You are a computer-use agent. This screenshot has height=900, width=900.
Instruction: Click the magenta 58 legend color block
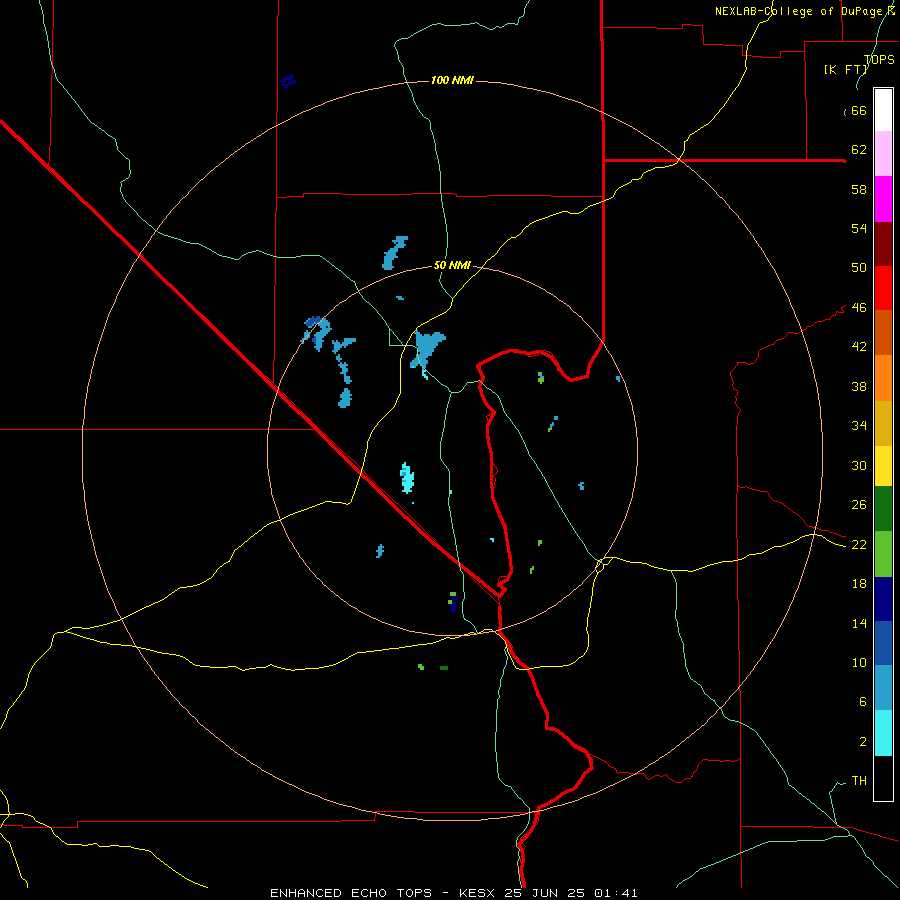883,198
